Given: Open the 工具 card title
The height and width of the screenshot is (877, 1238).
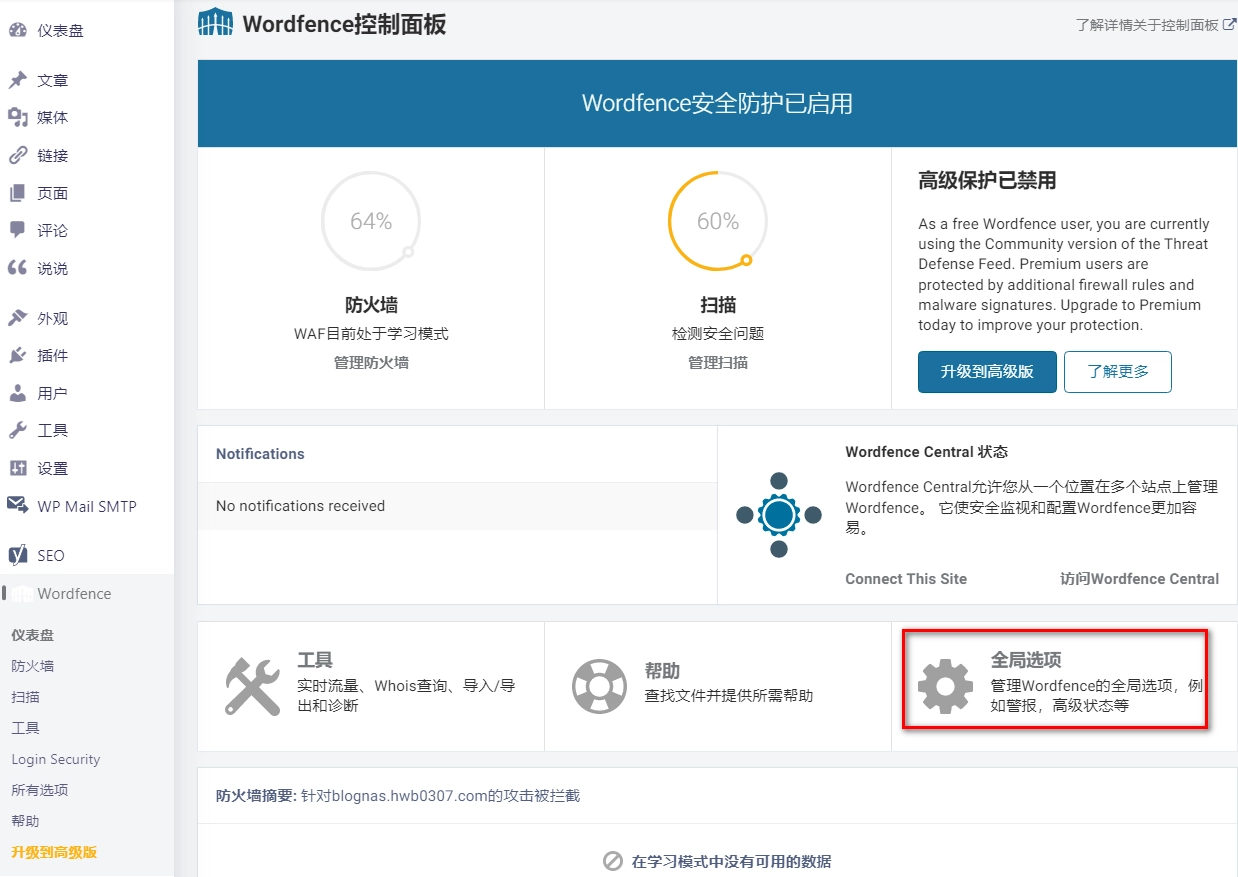Looking at the screenshot, I should [x=315, y=661].
